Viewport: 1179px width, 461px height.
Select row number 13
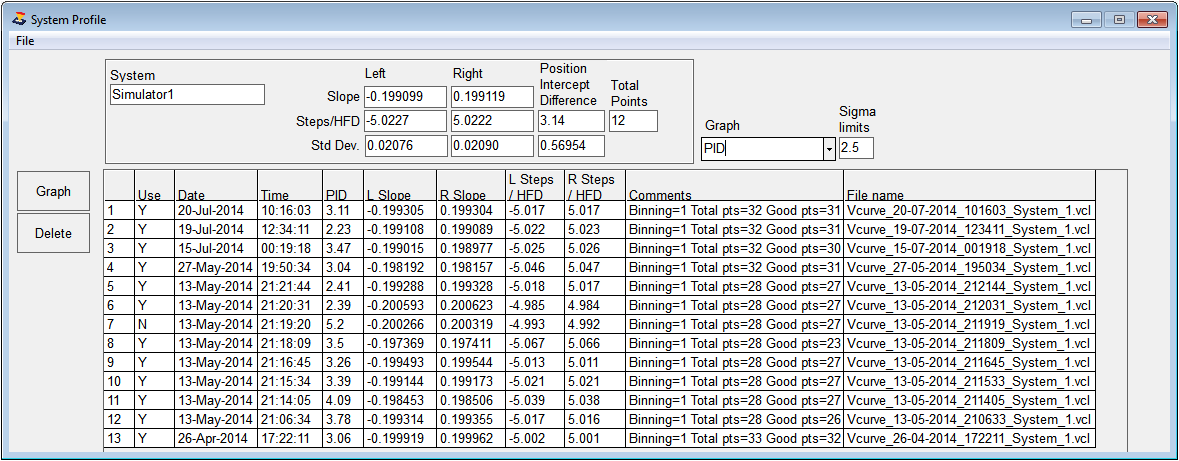[x=119, y=439]
